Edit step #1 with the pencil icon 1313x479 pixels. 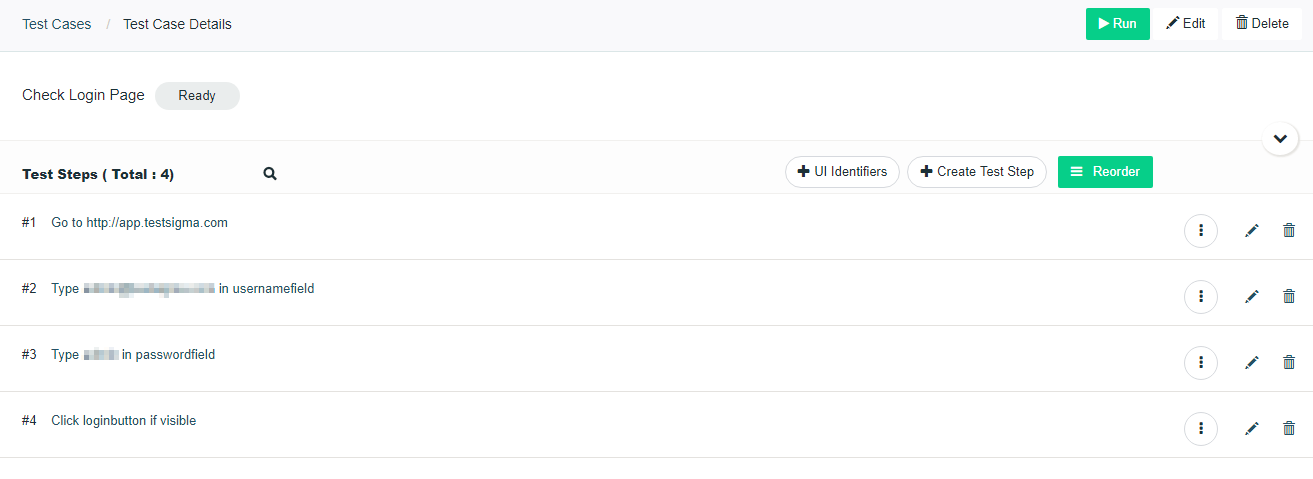tap(1251, 230)
